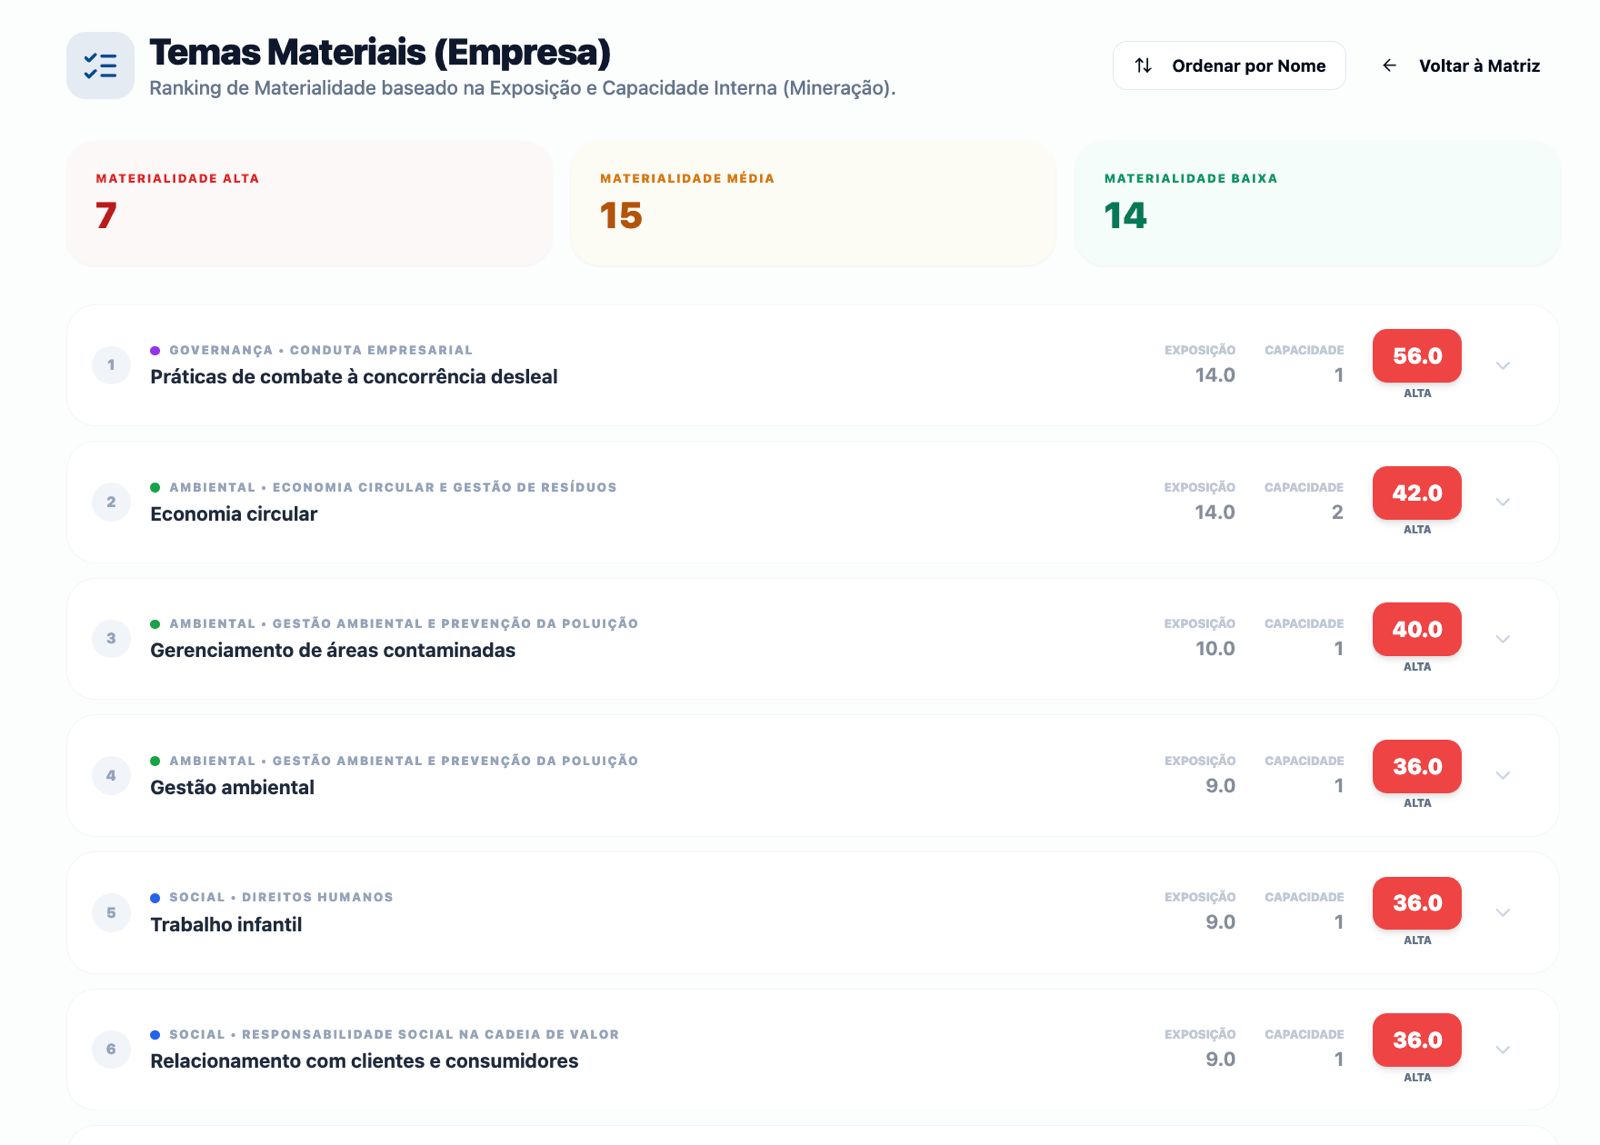
Task: Open the Materialidade Média summary card
Action: [x=812, y=203]
